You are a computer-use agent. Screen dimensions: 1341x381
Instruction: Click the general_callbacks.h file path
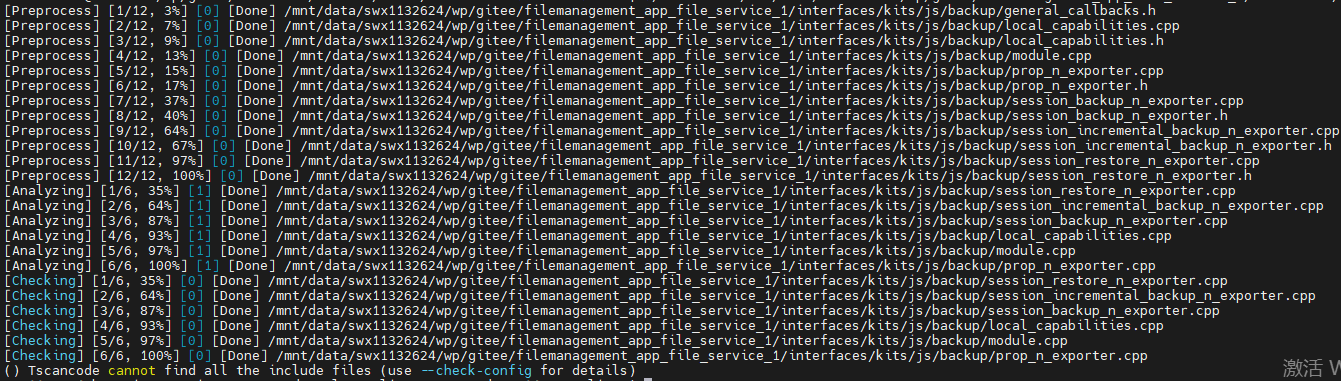[x=720, y=10]
